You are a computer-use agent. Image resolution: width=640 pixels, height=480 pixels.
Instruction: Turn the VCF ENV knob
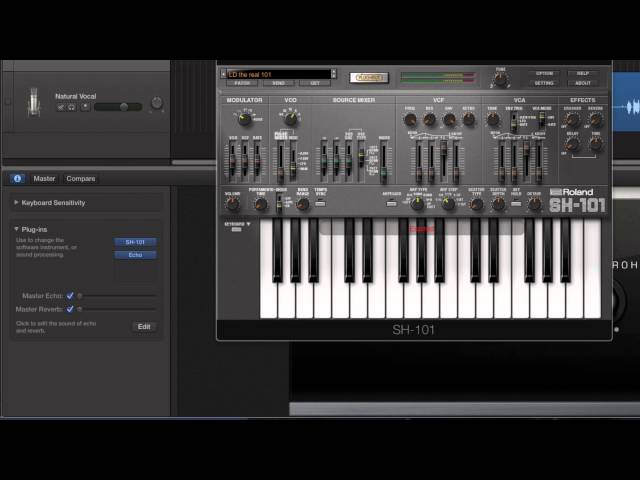[449, 120]
